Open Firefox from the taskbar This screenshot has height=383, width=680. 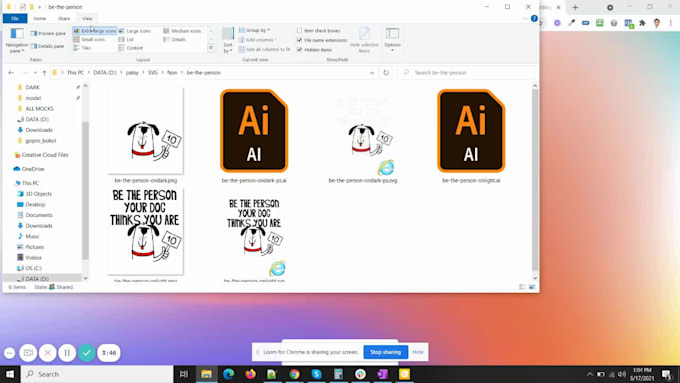pos(250,374)
